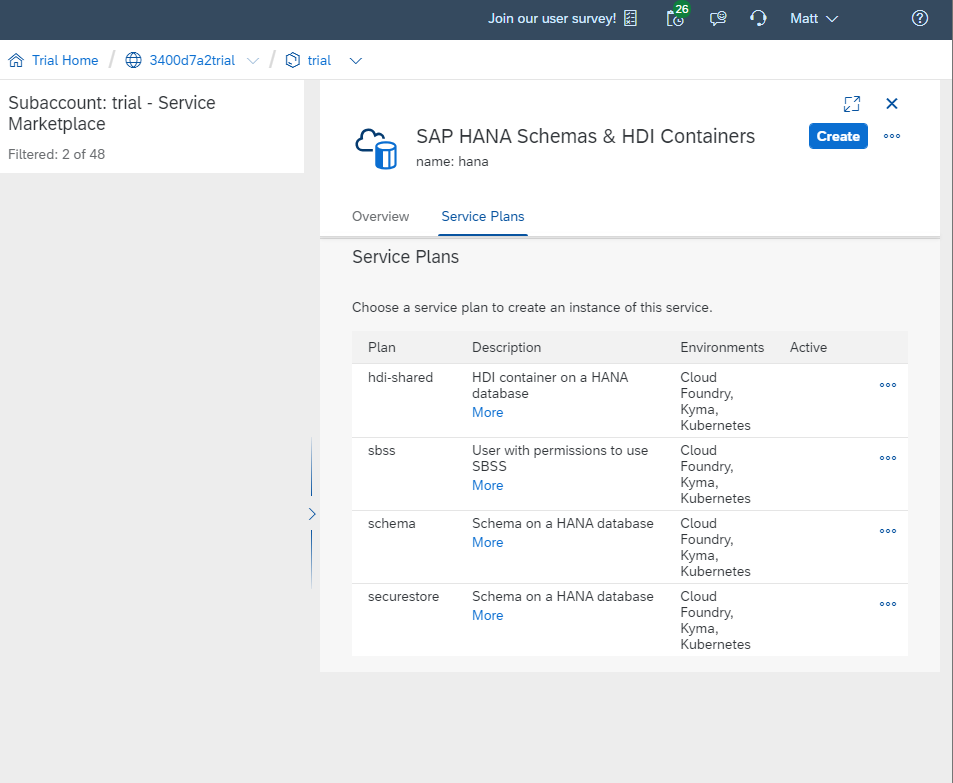Expand the collapsed side panel arrow
The width and height of the screenshot is (953, 783).
(x=311, y=514)
